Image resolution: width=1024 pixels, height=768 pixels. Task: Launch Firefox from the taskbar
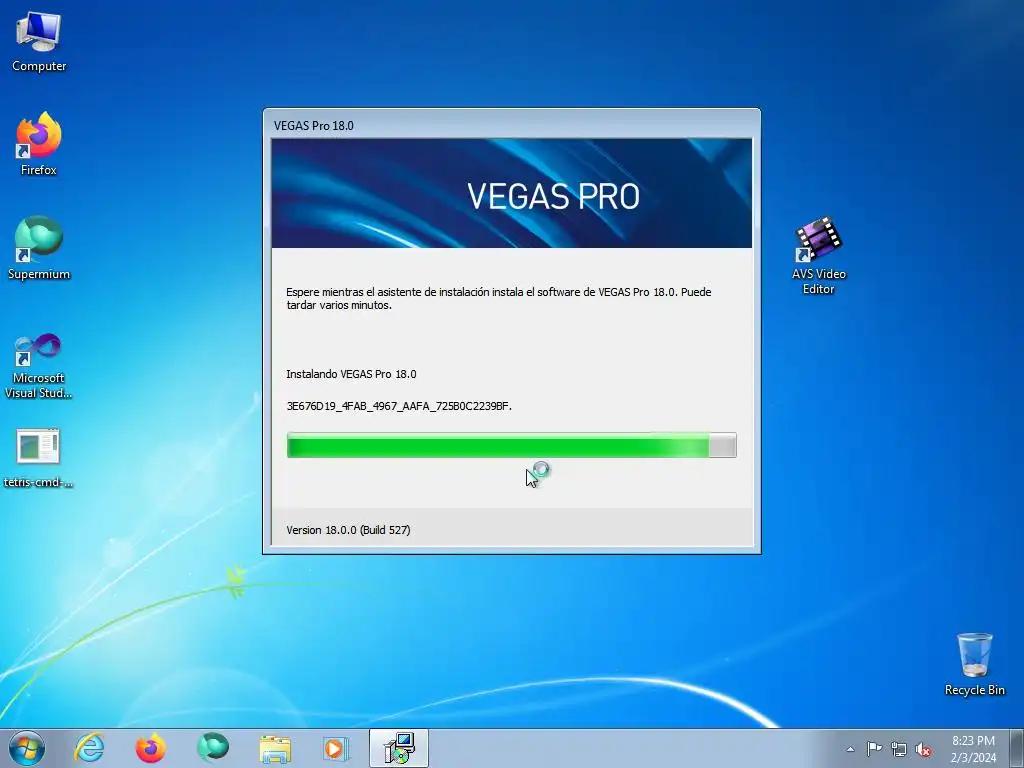point(150,748)
